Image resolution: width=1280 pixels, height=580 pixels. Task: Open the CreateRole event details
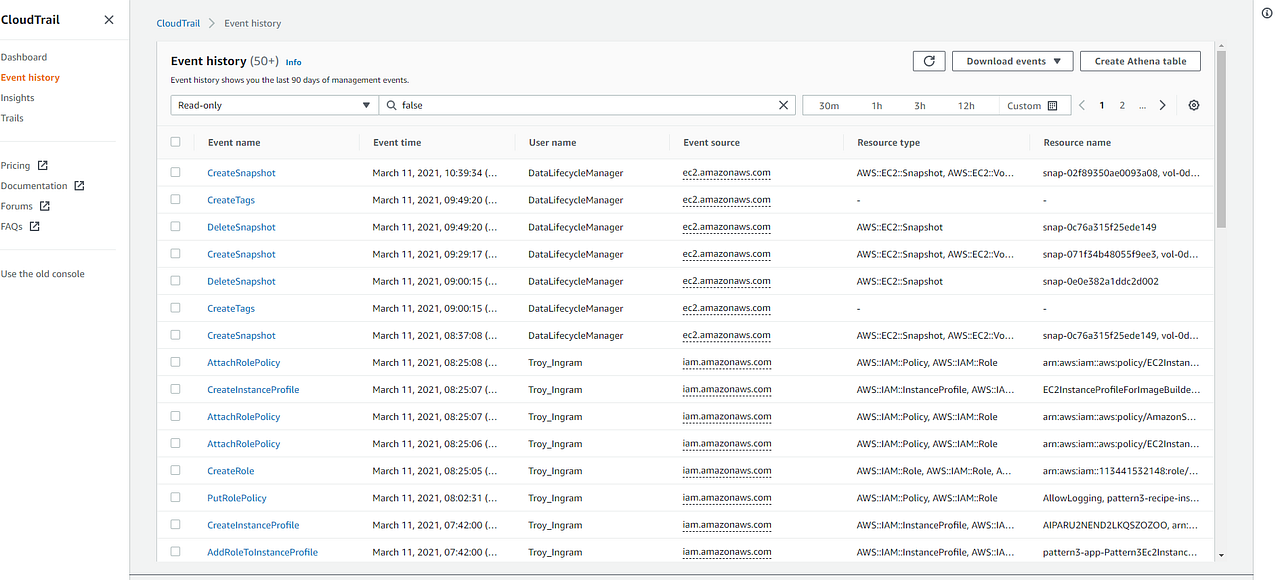tap(231, 471)
